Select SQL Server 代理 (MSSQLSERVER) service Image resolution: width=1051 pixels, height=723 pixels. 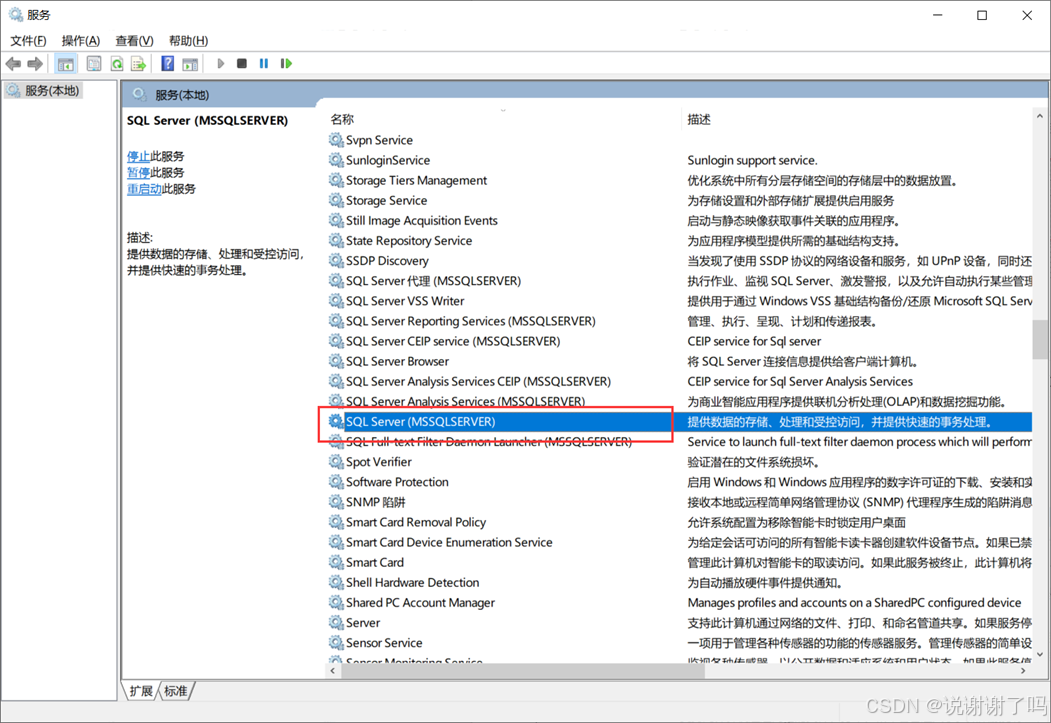tap(433, 281)
